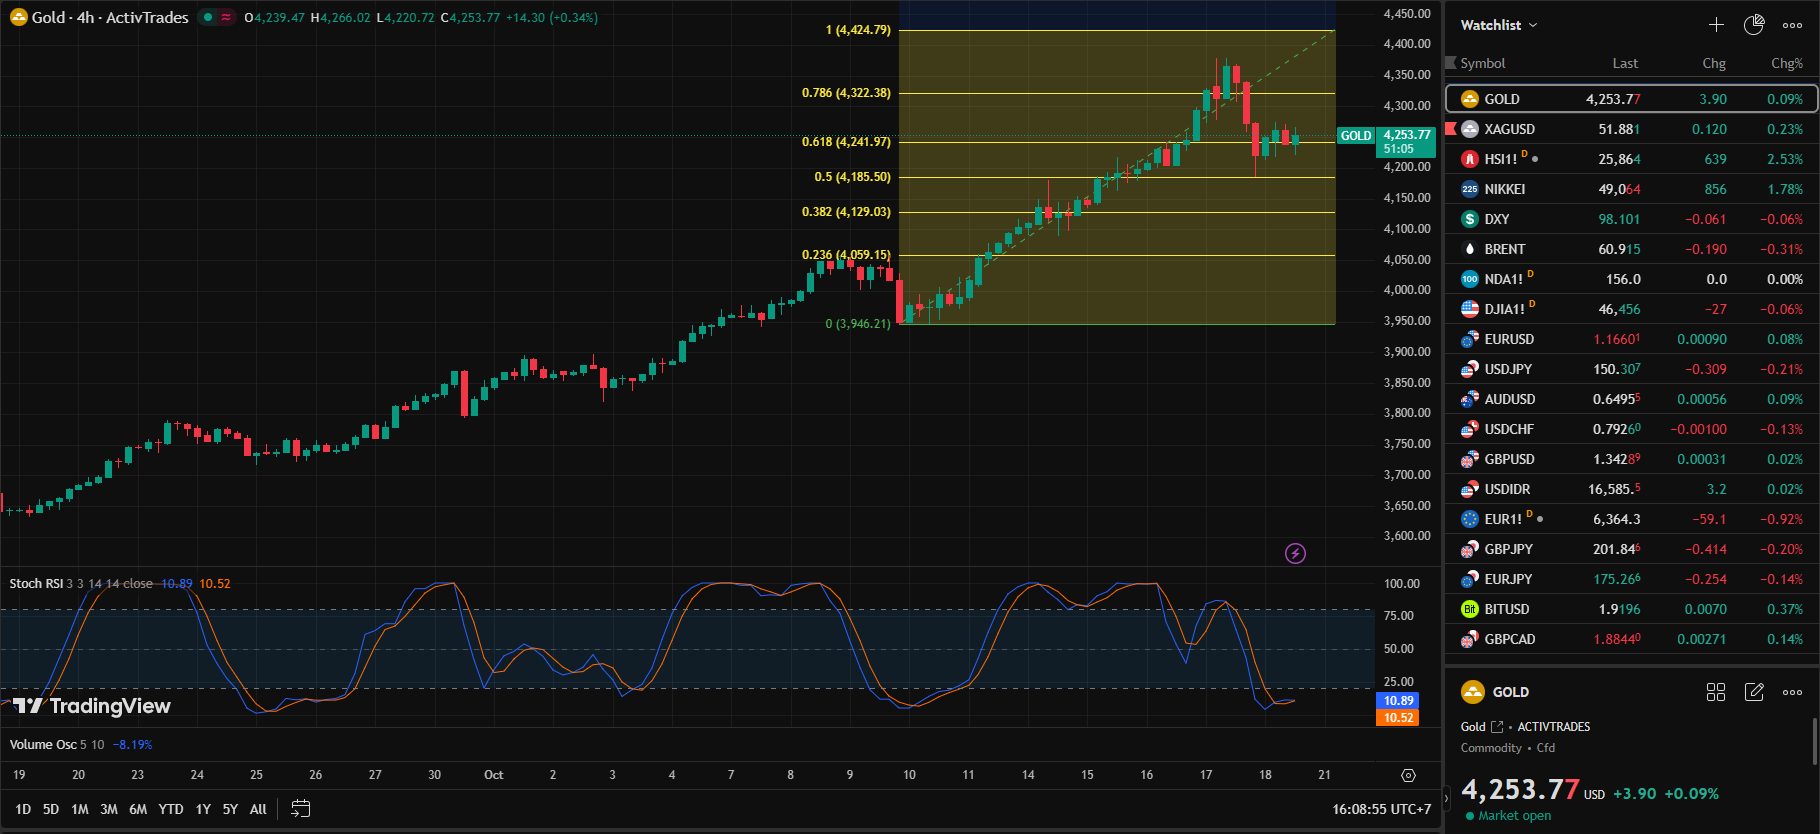This screenshot has width=1820, height=834.
Task: Click the Go to date calendar icon
Action: coord(300,809)
